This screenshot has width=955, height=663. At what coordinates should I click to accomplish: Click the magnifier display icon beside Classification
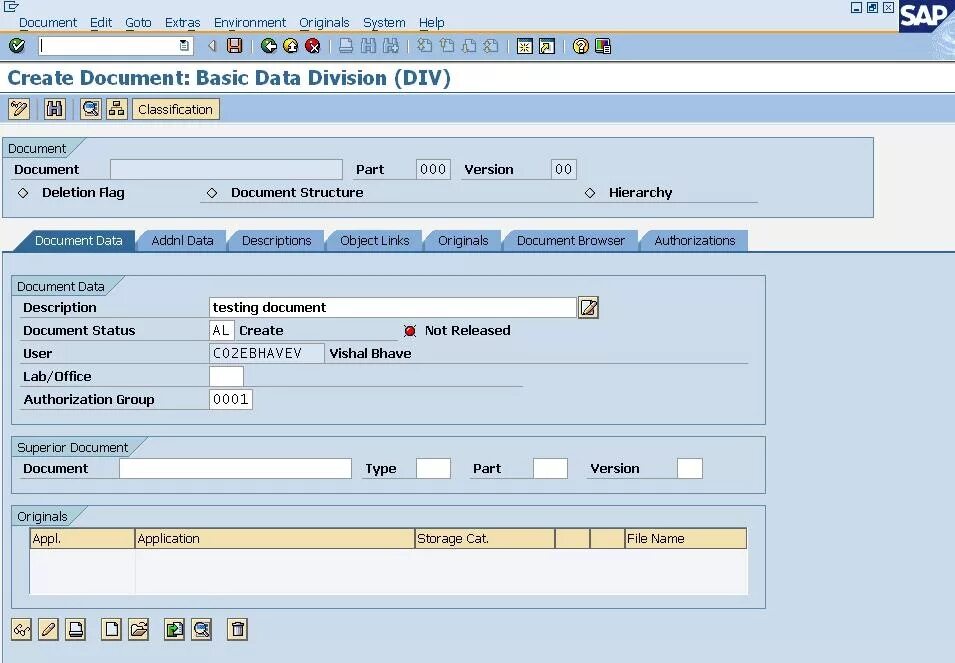[91, 110]
